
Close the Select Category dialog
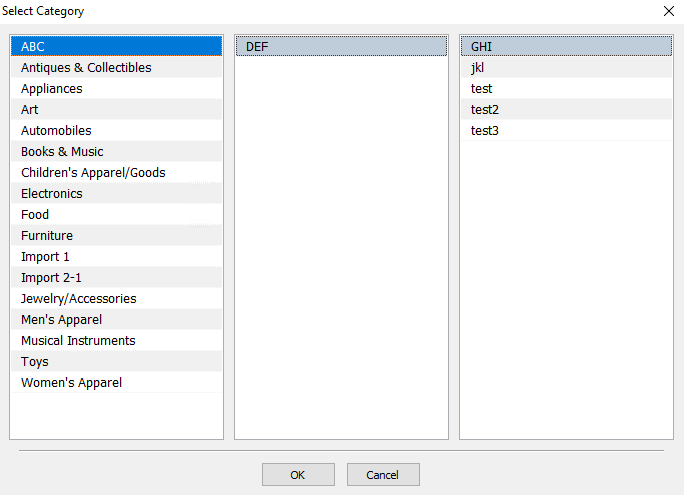[x=669, y=11]
